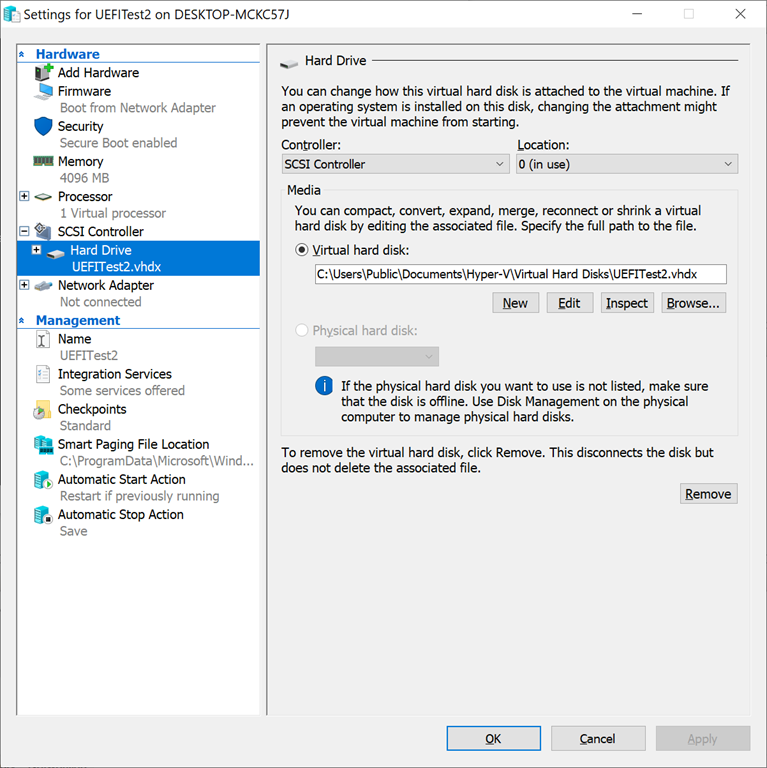
Task: Open the Controller dropdown
Action: pyautogui.click(x=395, y=164)
